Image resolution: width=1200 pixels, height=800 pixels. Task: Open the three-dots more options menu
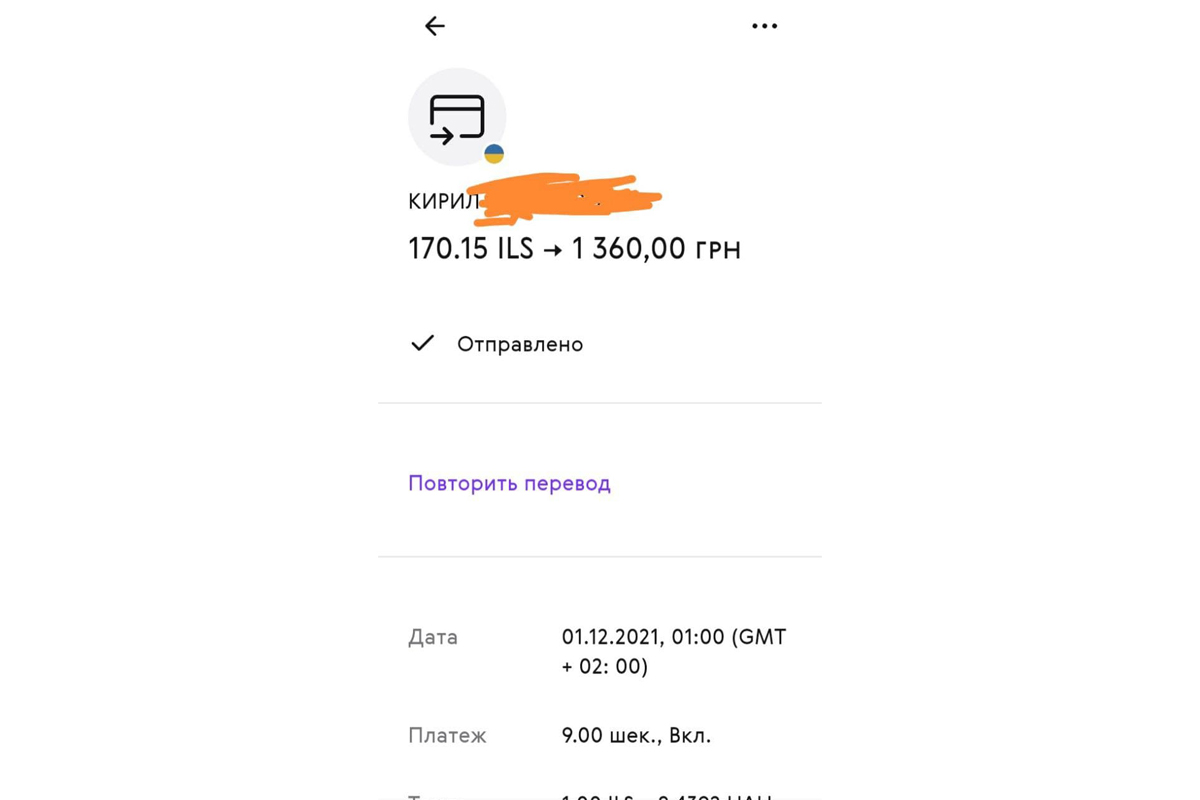(x=764, y=26)
